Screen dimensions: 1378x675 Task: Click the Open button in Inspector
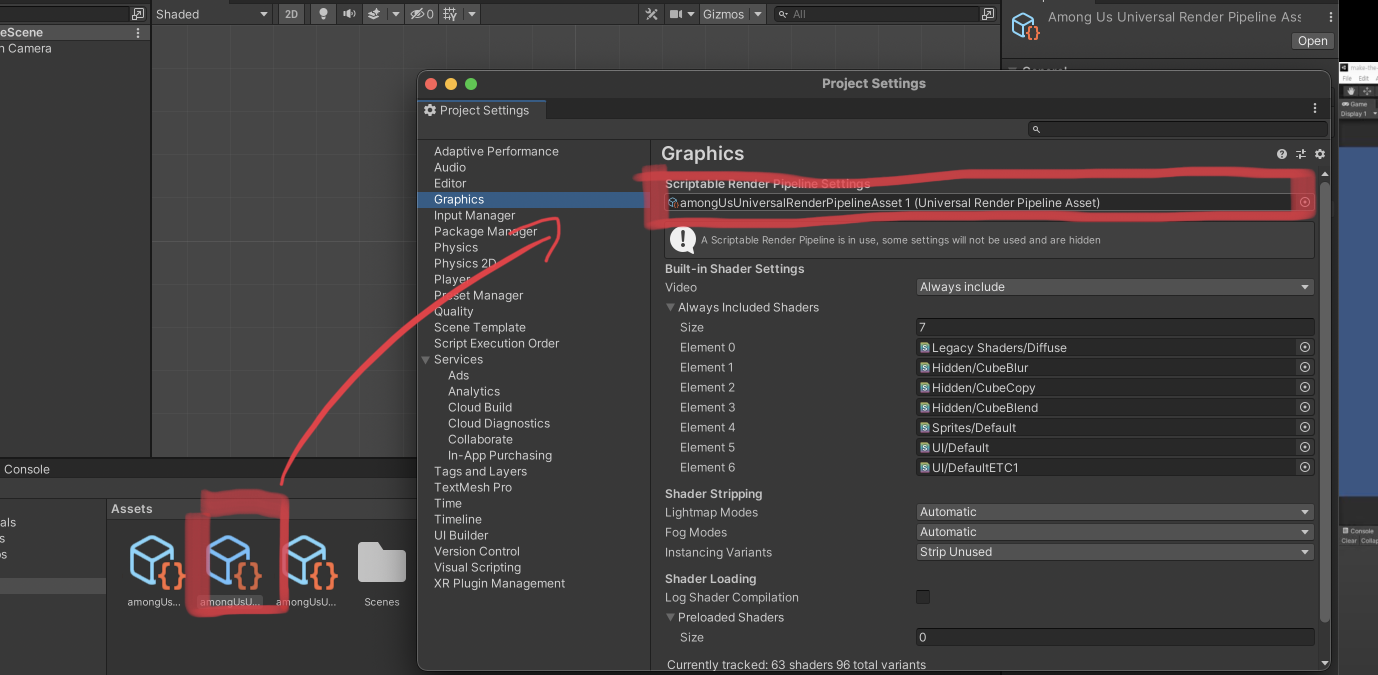pos(1312,41)
